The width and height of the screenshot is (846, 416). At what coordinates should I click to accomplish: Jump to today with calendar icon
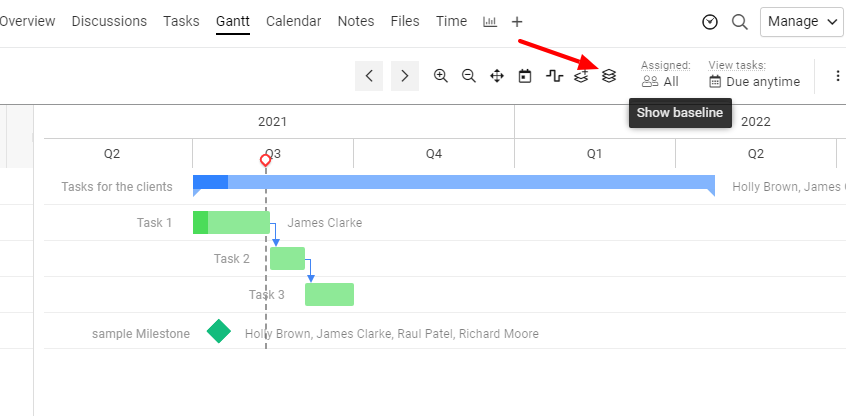[x=525, y=76]
